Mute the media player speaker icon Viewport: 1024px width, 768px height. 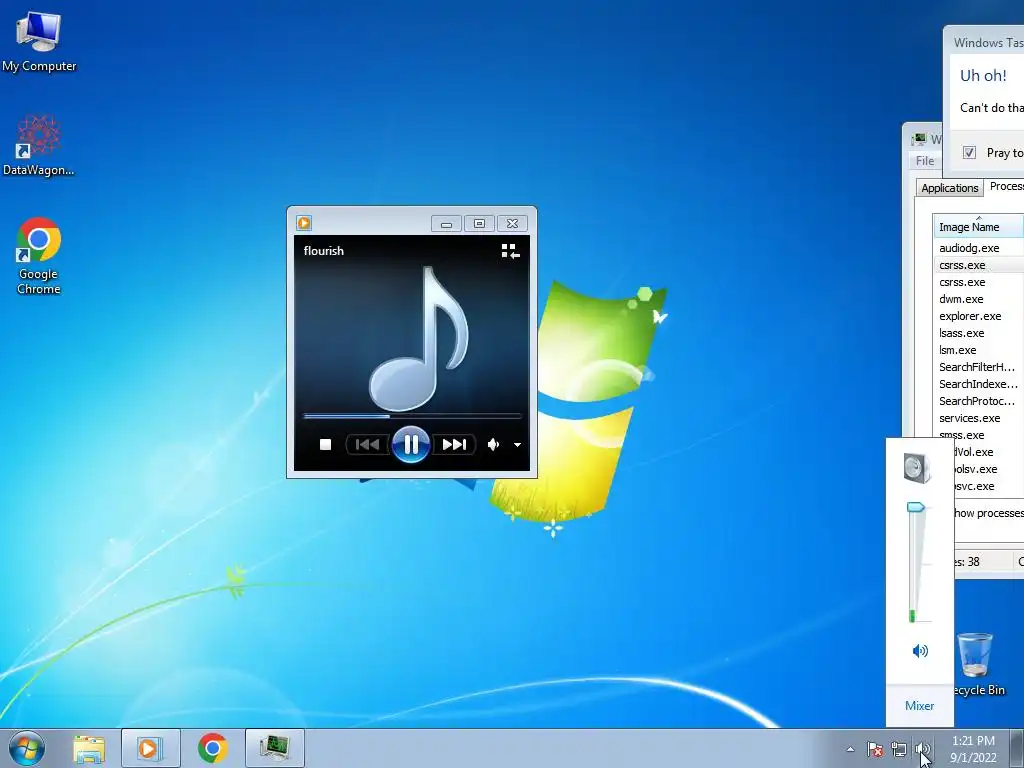(494, 445)
